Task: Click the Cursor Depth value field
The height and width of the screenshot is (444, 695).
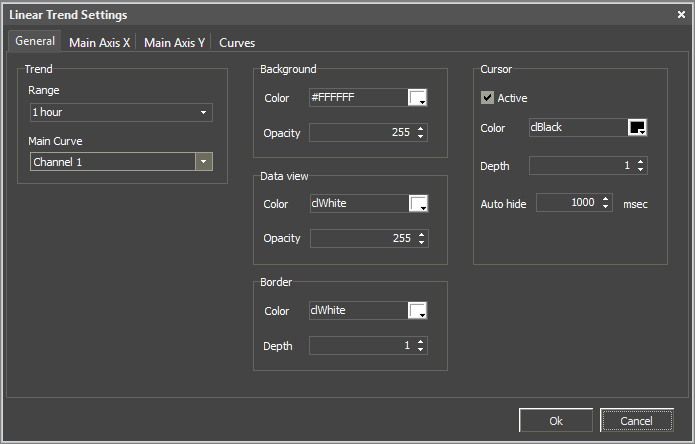Action: click(x=582, y=165)
